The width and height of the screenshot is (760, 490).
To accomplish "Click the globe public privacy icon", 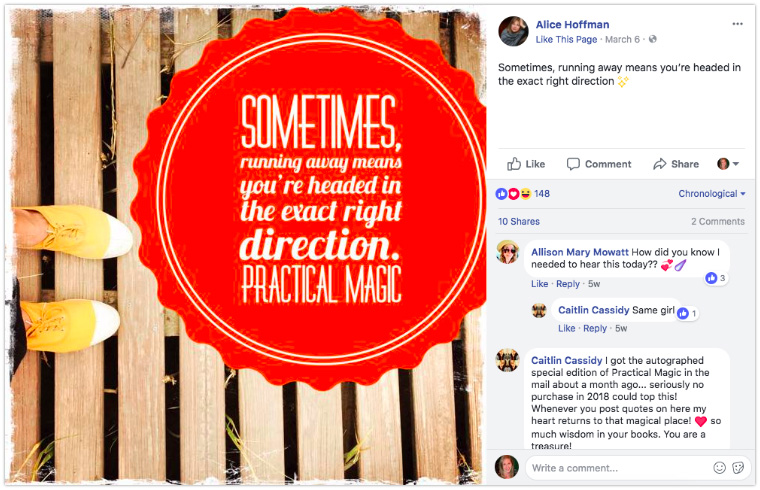I will 652,39.
